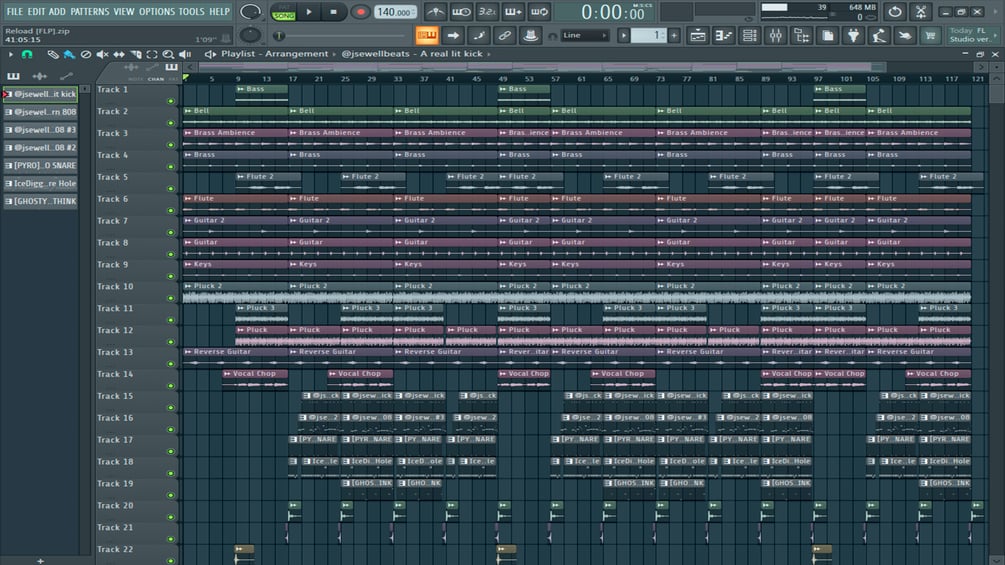Select the Paint brush tool in playlist toolbar
The width and height of the screenshot is (1005, 565).
[69, 54]
